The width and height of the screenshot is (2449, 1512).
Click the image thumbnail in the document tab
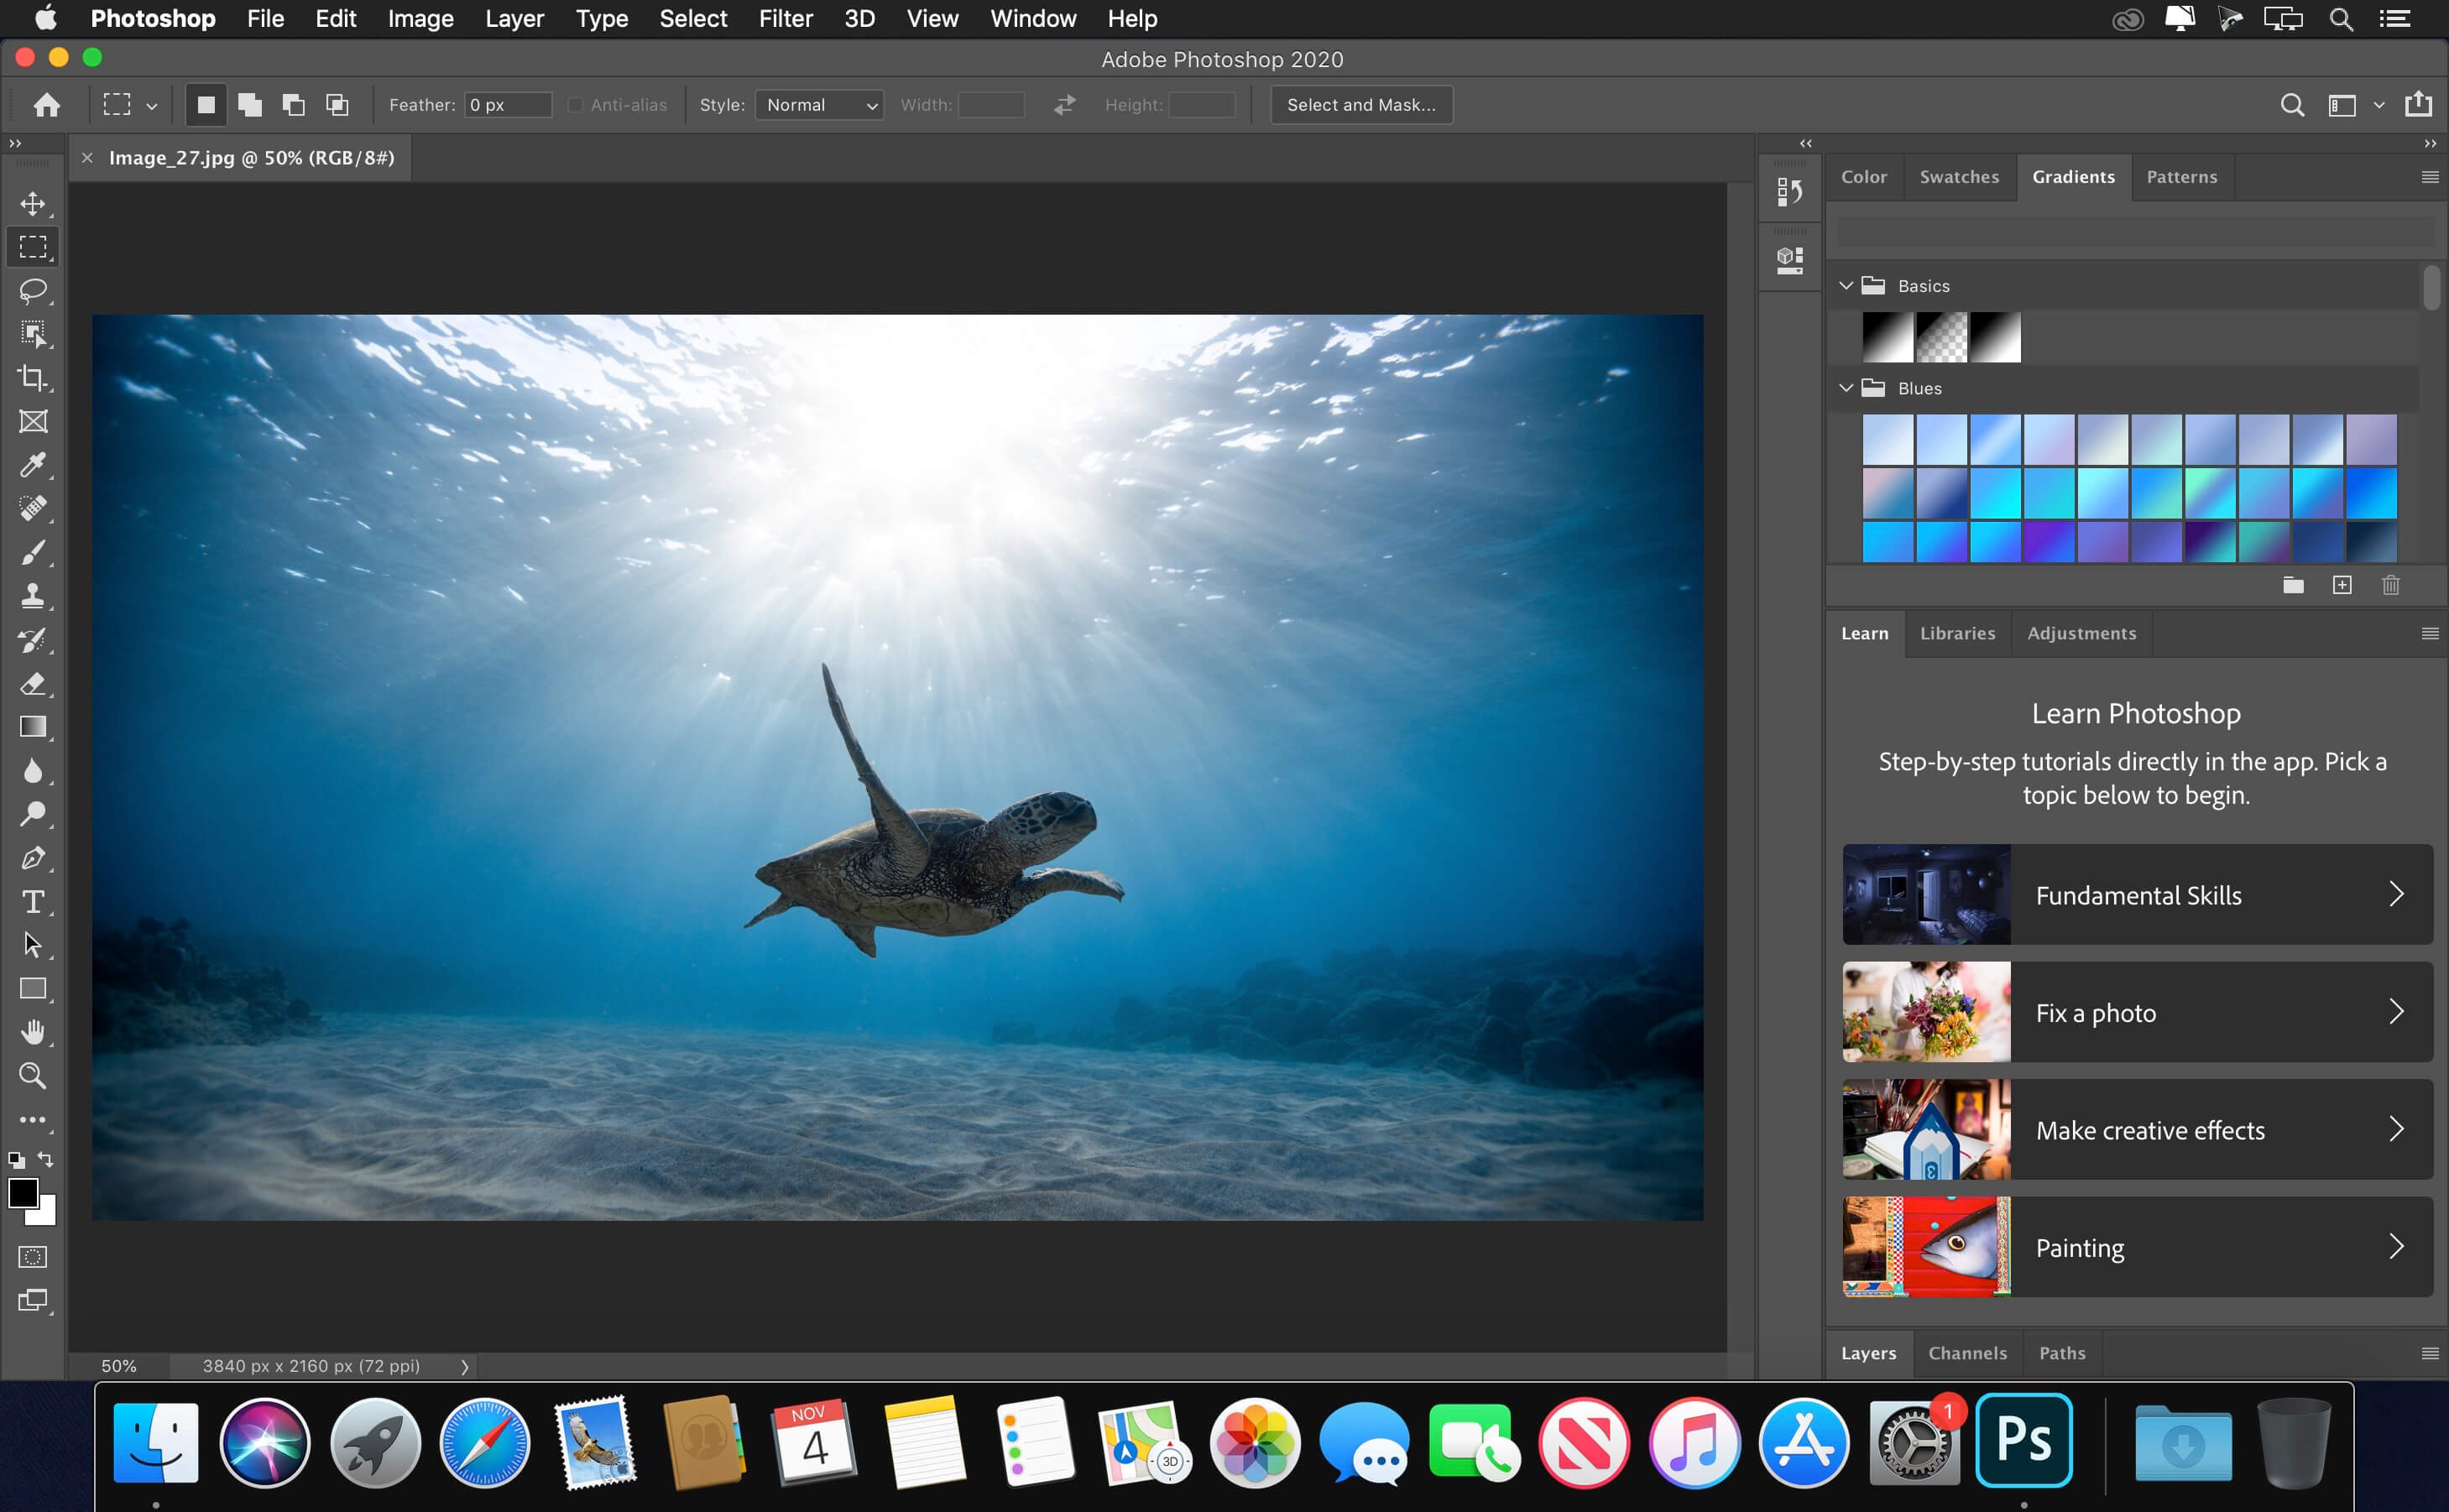[252, 157]
